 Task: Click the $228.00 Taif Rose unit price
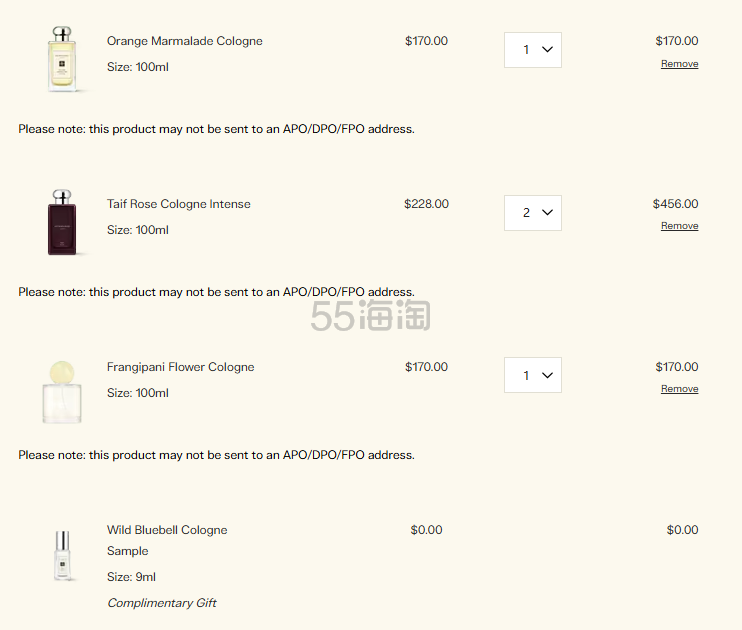click(426, 204)
